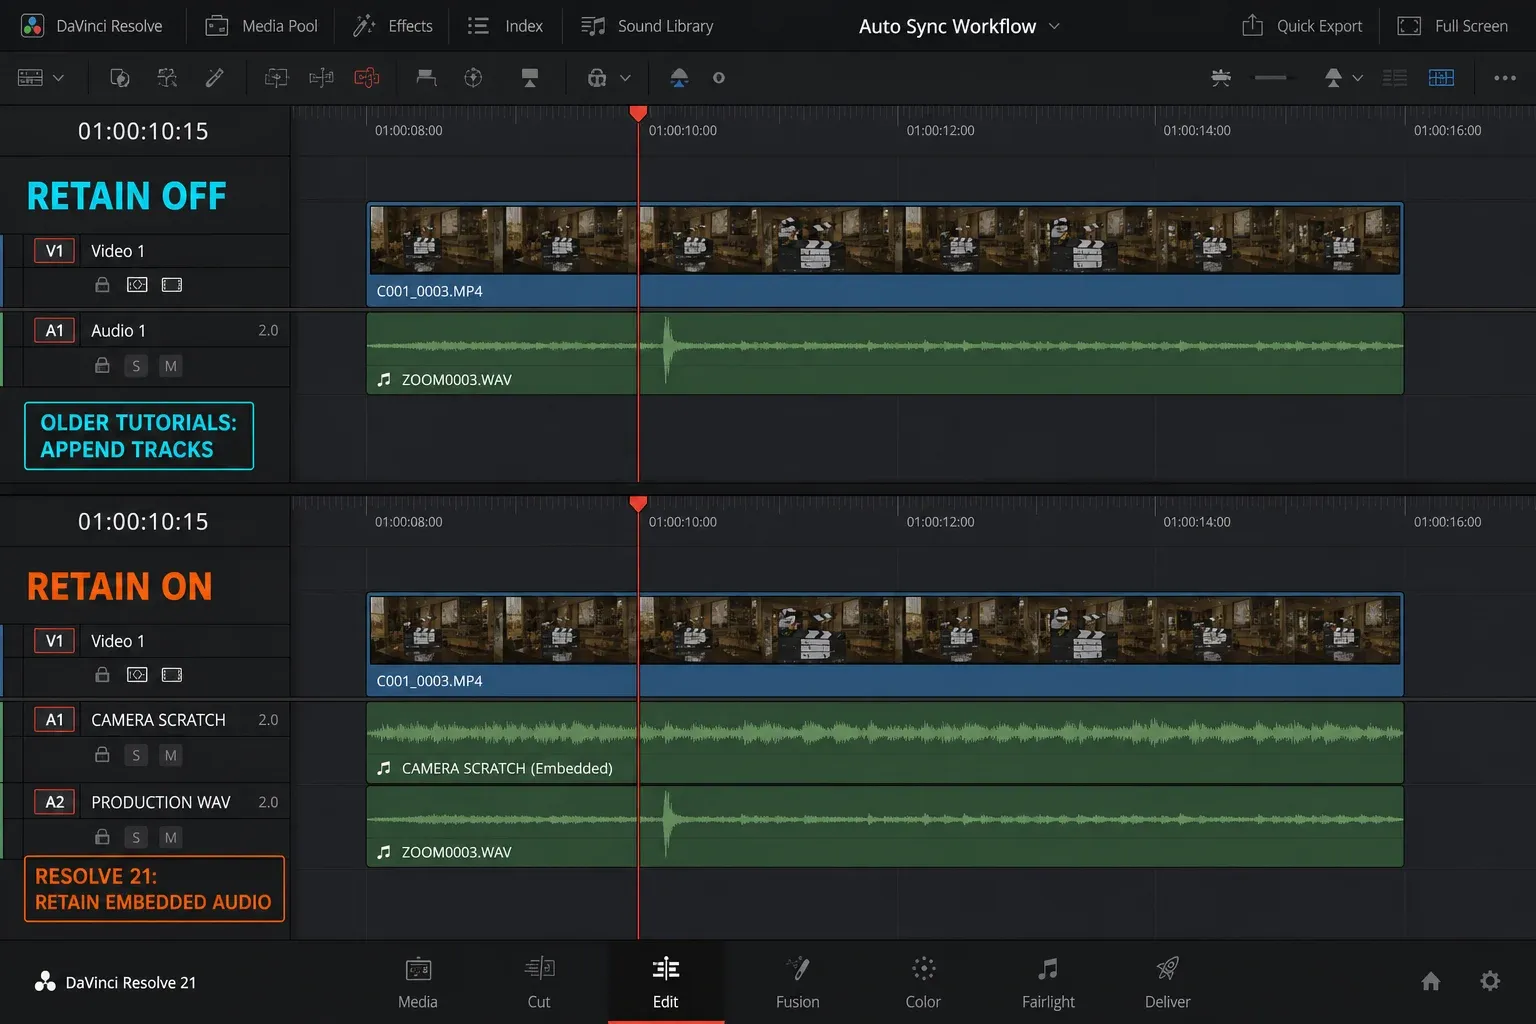Mute the PRODUCTION WAV track
1536x1024 pixels.
tap(171, 837)
